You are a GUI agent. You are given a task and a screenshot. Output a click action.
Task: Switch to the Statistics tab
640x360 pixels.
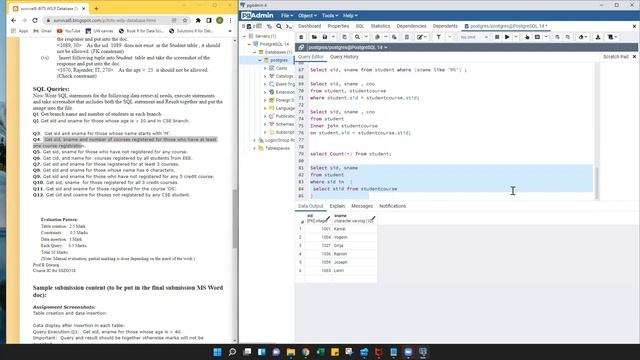click(x=380, y=26)
